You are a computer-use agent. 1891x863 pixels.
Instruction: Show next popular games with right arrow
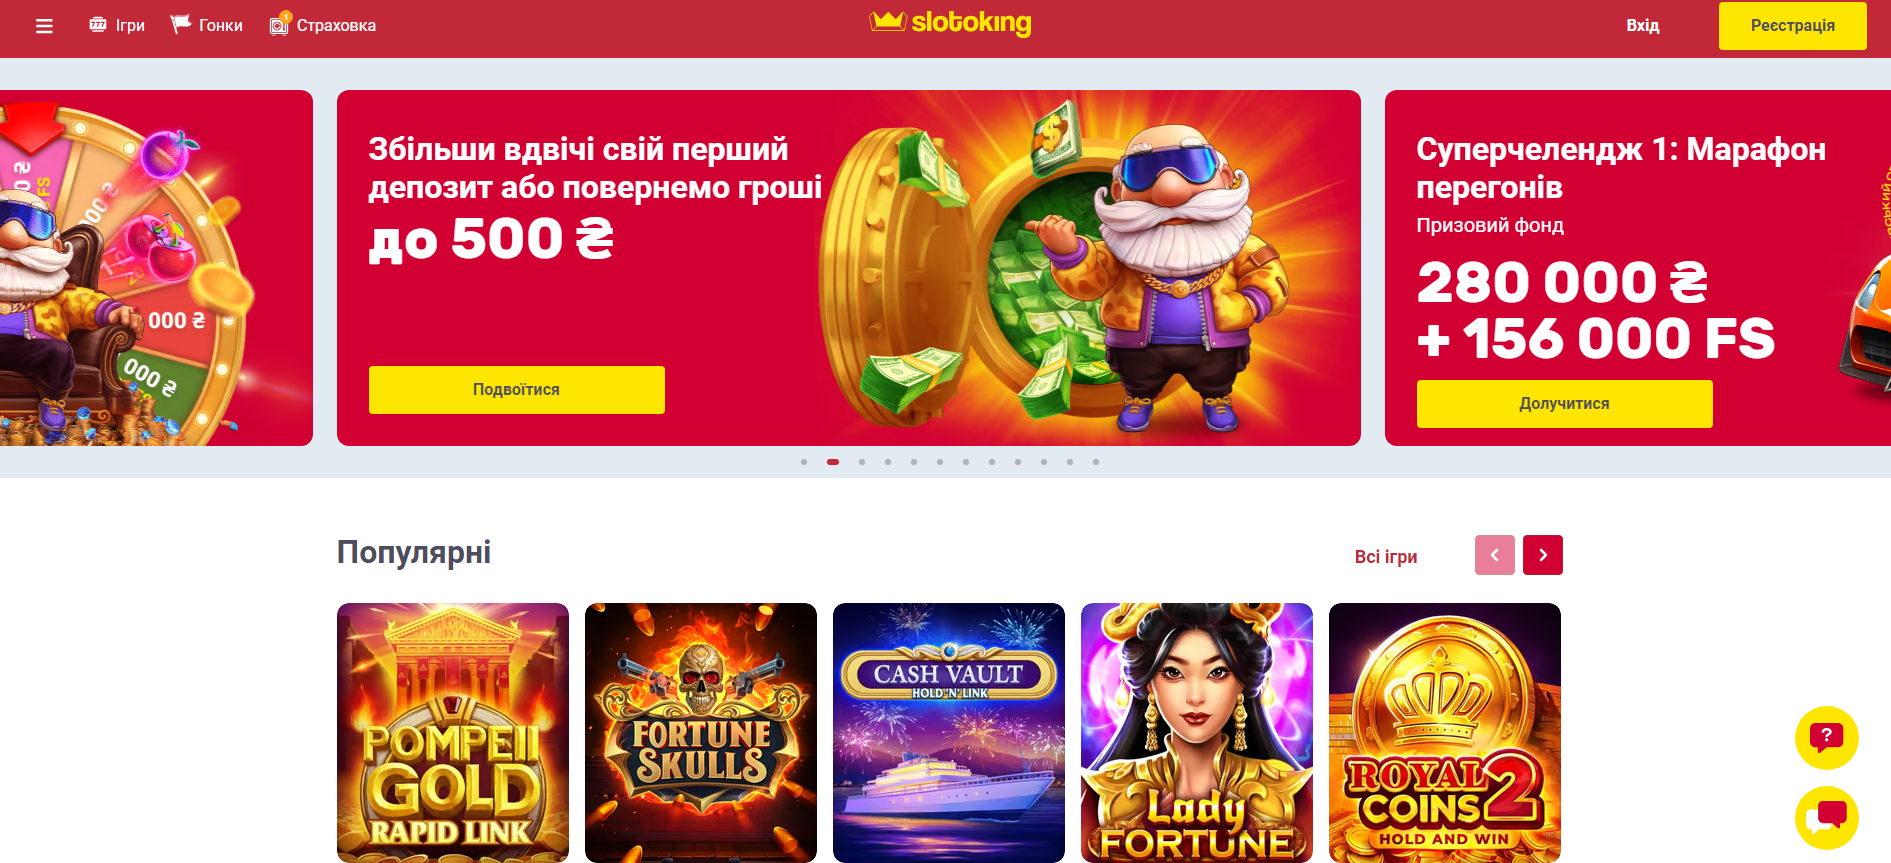pyautogui.click(x=1543, y=555)
